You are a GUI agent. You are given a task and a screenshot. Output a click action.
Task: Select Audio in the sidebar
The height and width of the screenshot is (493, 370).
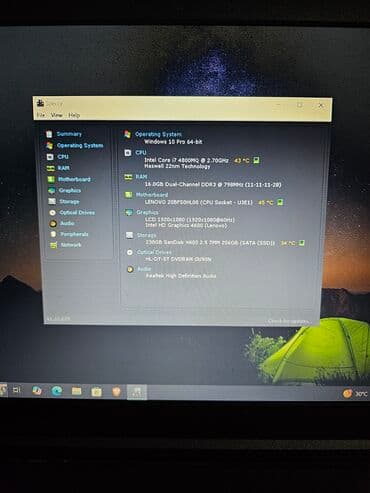[67, 223]
